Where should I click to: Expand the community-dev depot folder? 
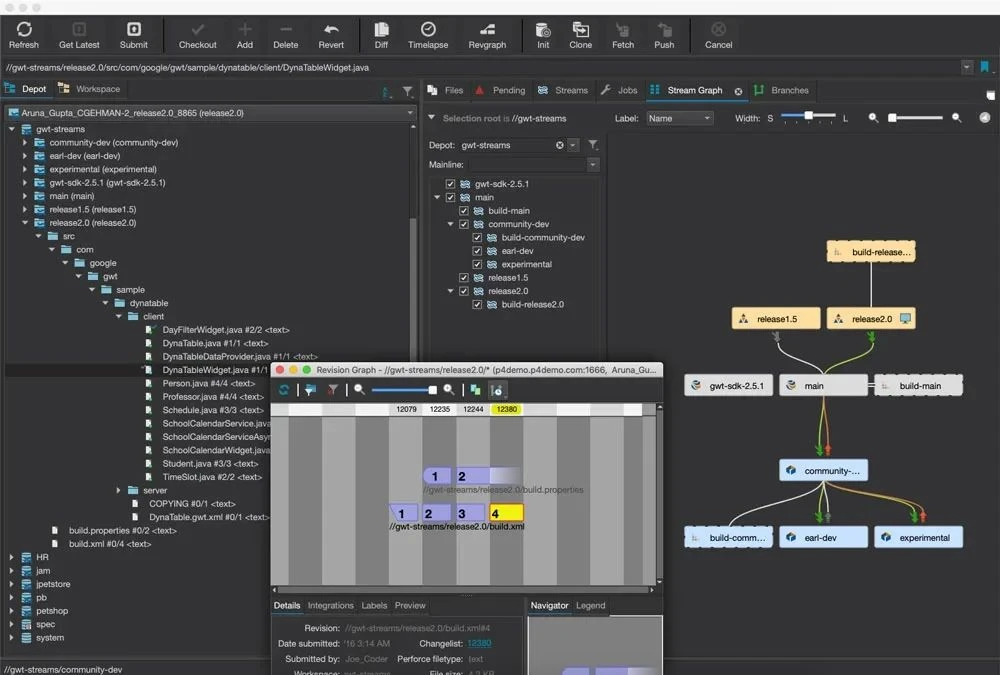[x=25, y=142]
